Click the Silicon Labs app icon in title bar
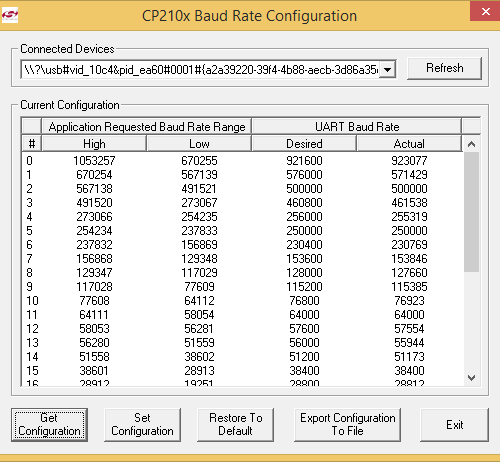500x462 pixels. 10,16
